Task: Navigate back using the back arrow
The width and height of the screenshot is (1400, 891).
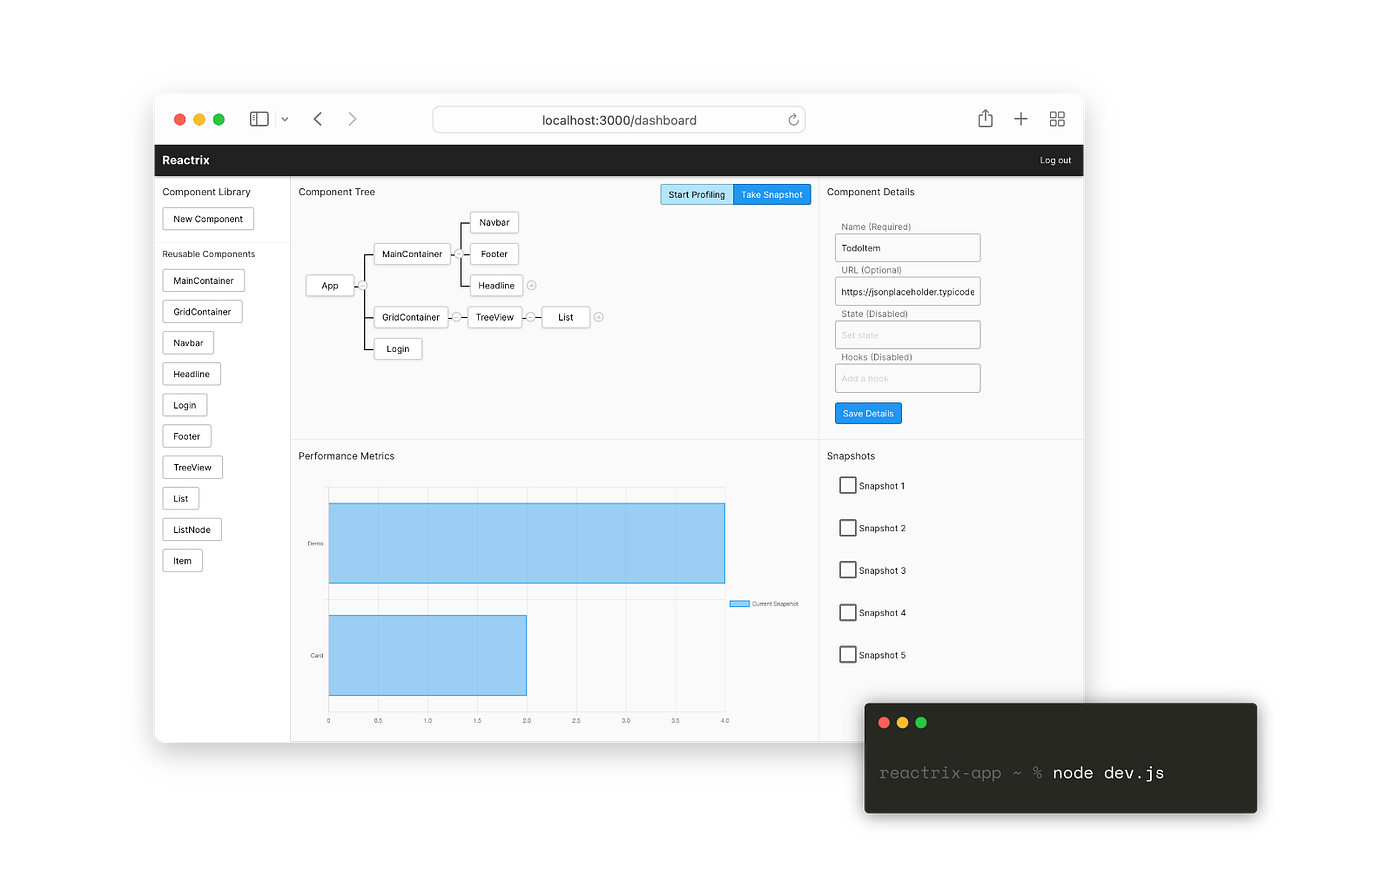Action: [x=317, y=118]
